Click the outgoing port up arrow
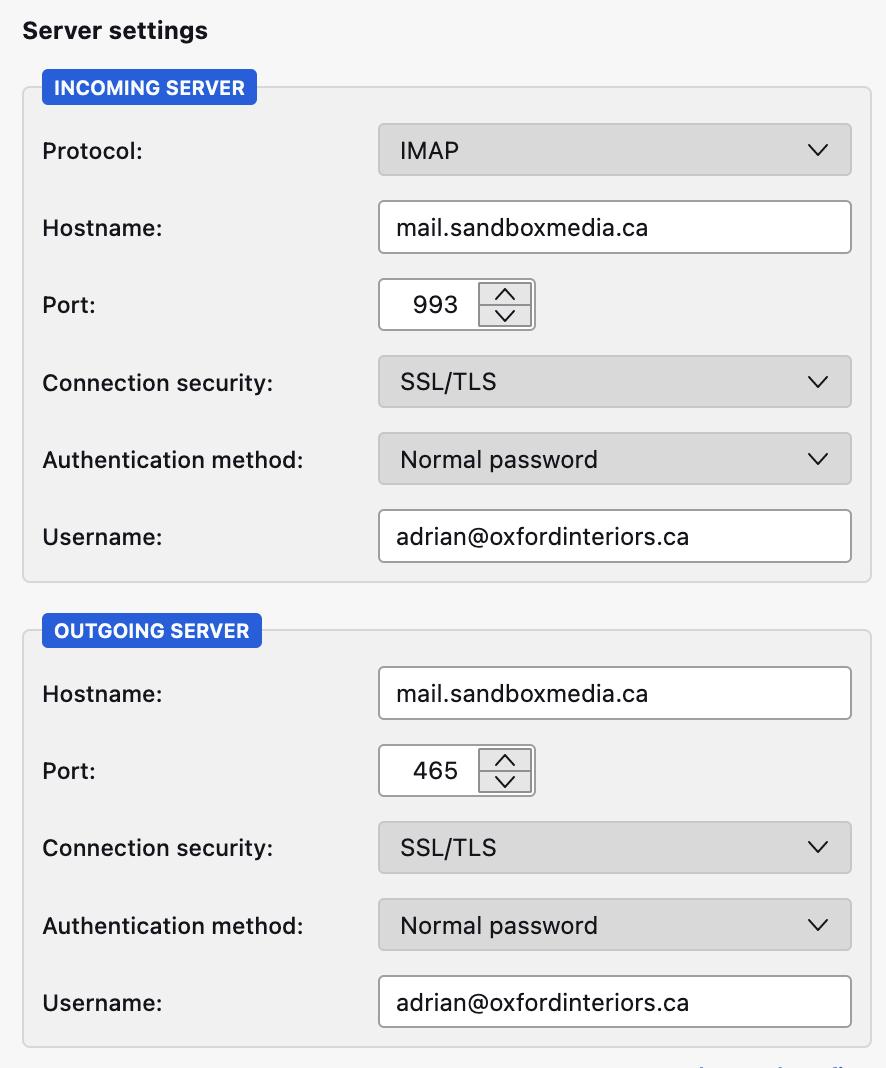Viewport: 886px width, 1068px height. (x=506, y=760)
